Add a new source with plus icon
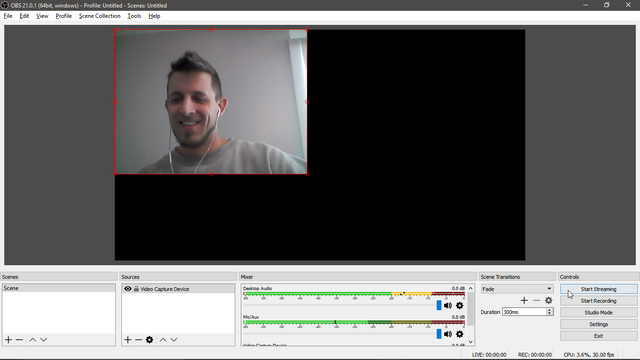The width and height of the screenshot is (640, 360). (128, 340)
